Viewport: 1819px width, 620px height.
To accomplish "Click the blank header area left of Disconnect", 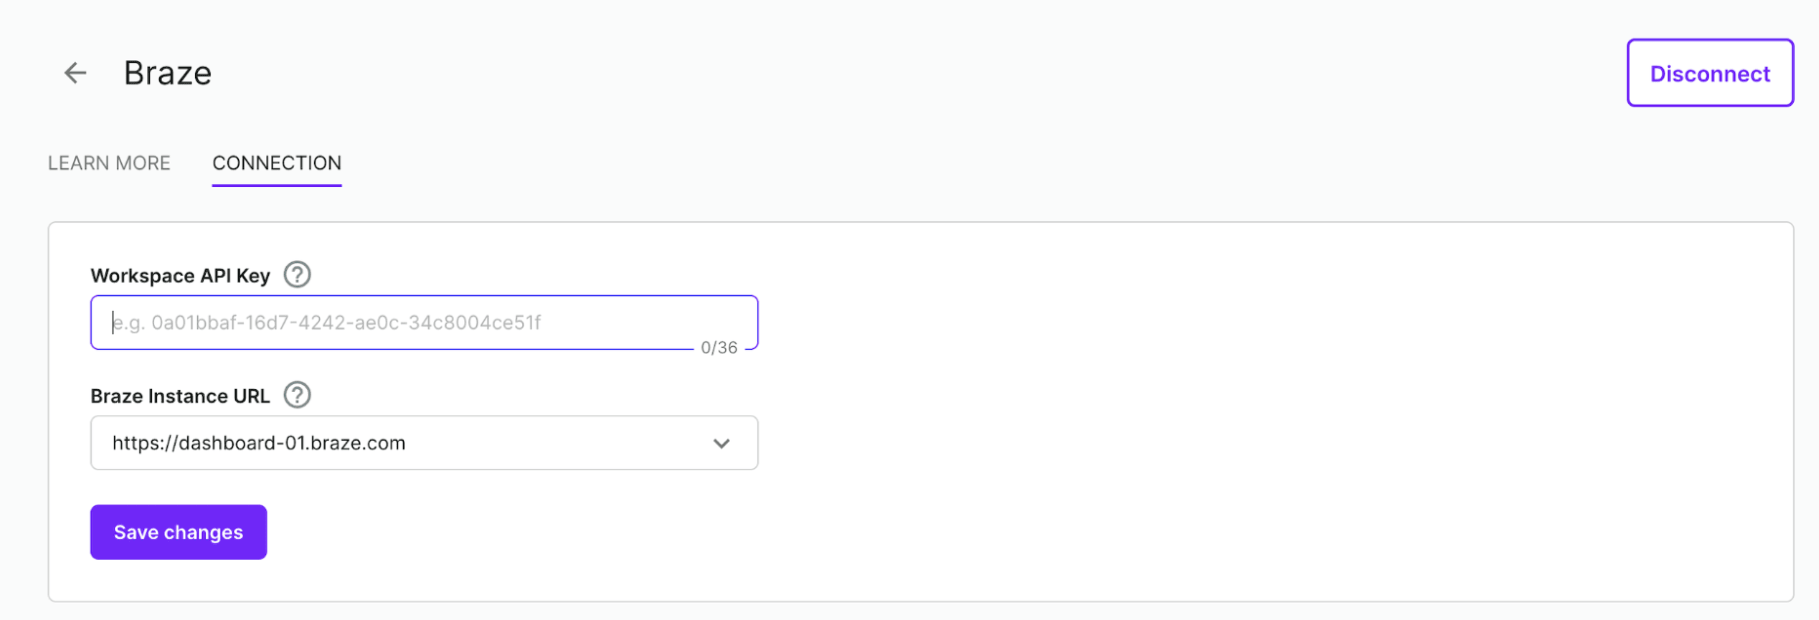I will click(1000, 73).
